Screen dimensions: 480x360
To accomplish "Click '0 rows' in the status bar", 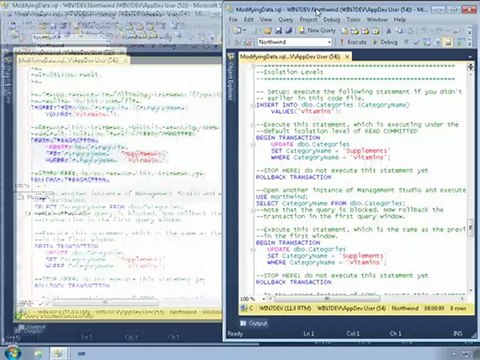I will click(458, 308).
